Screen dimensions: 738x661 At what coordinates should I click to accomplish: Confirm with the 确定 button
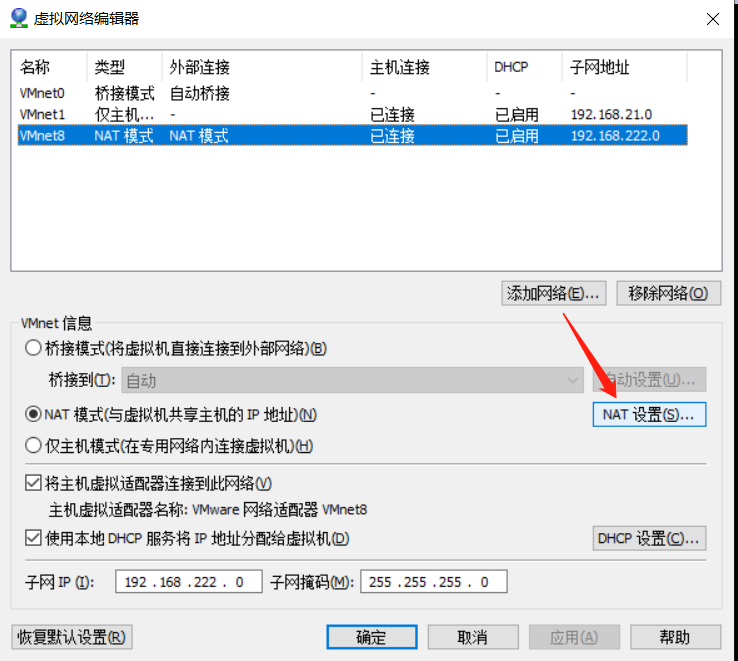[372, 637]
